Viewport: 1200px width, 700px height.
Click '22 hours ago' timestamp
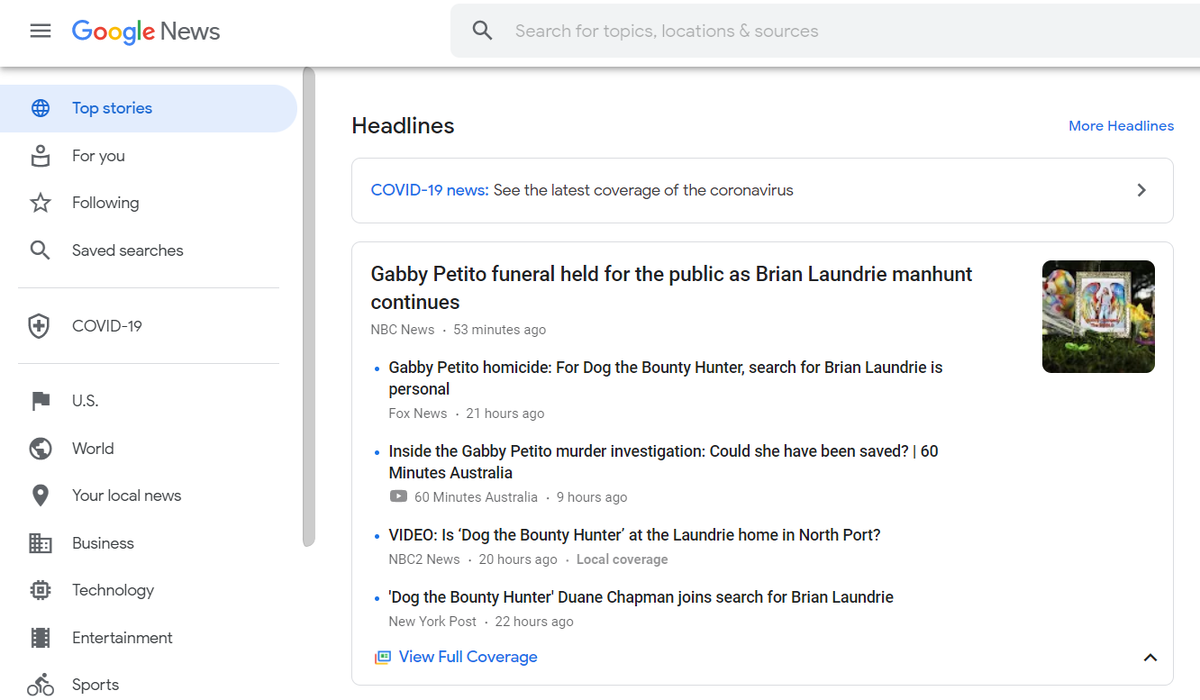[x=534, y=622]
